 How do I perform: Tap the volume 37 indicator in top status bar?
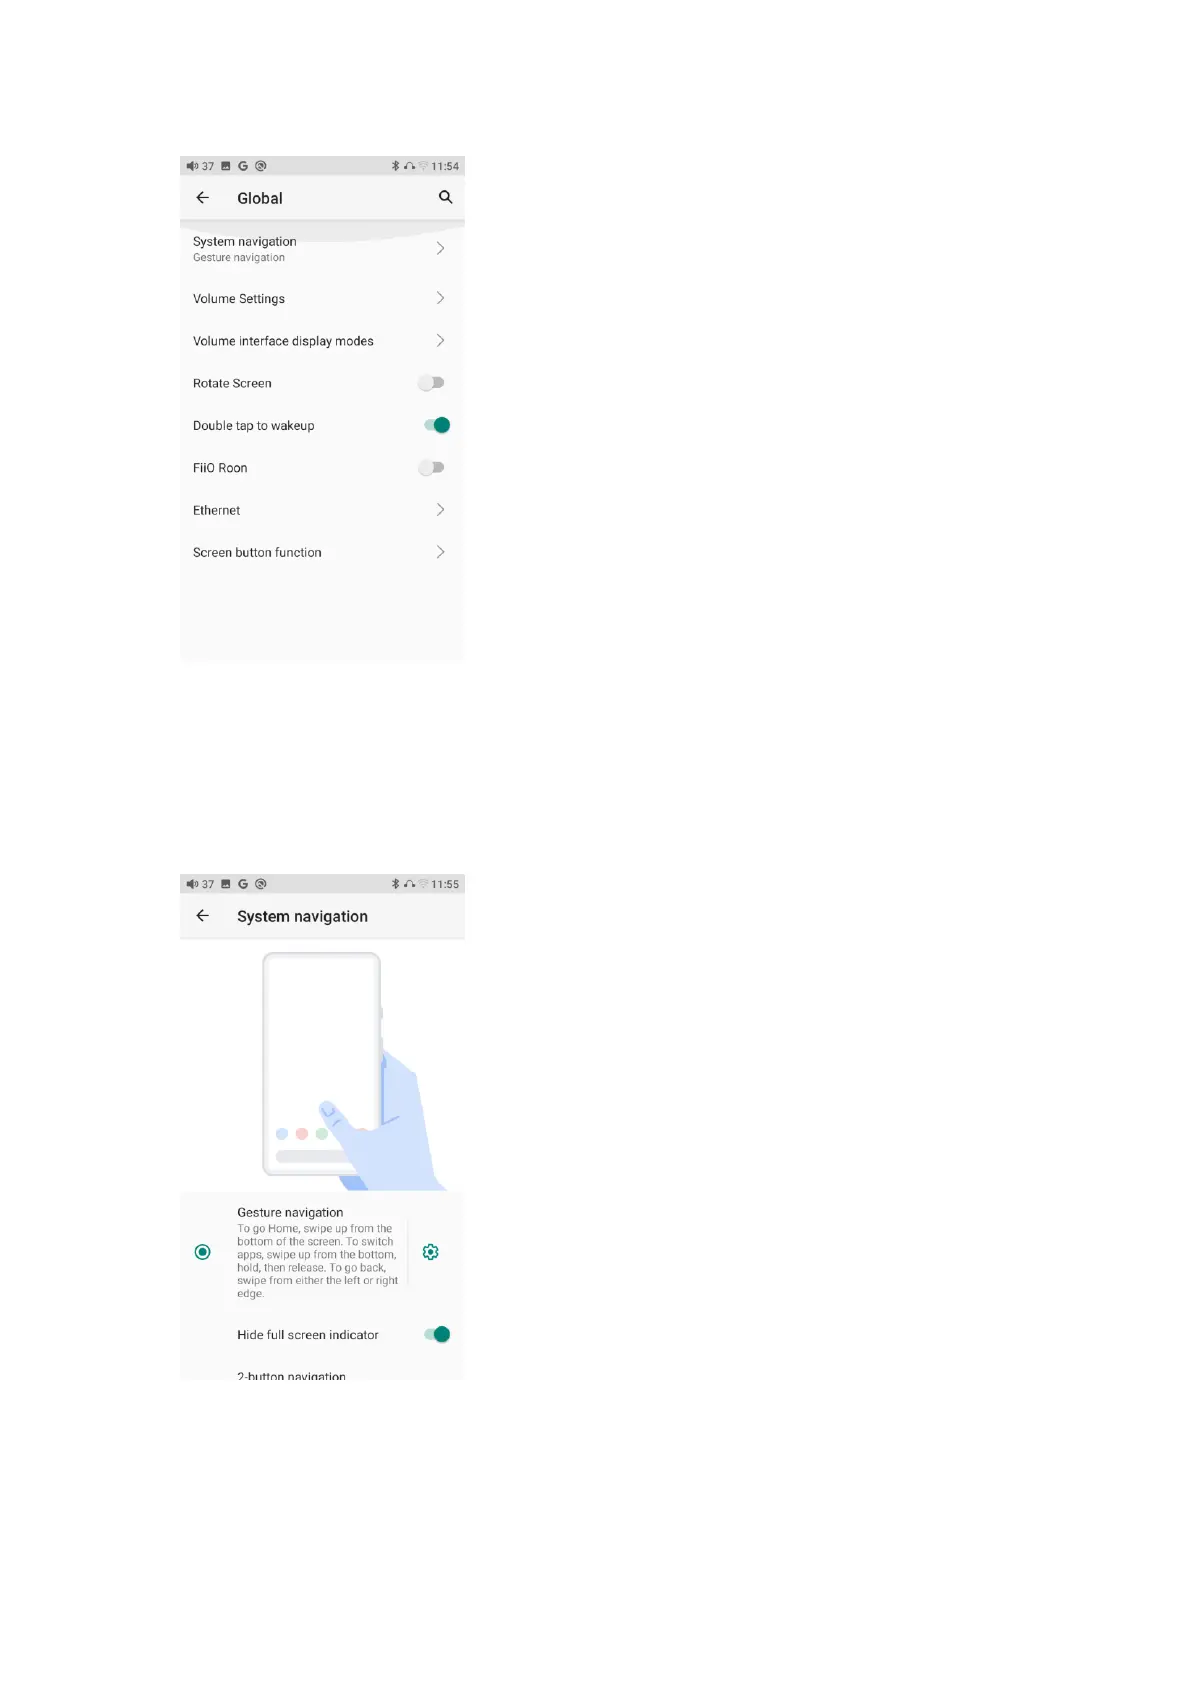pyautogui.click(x=200, y=166)
